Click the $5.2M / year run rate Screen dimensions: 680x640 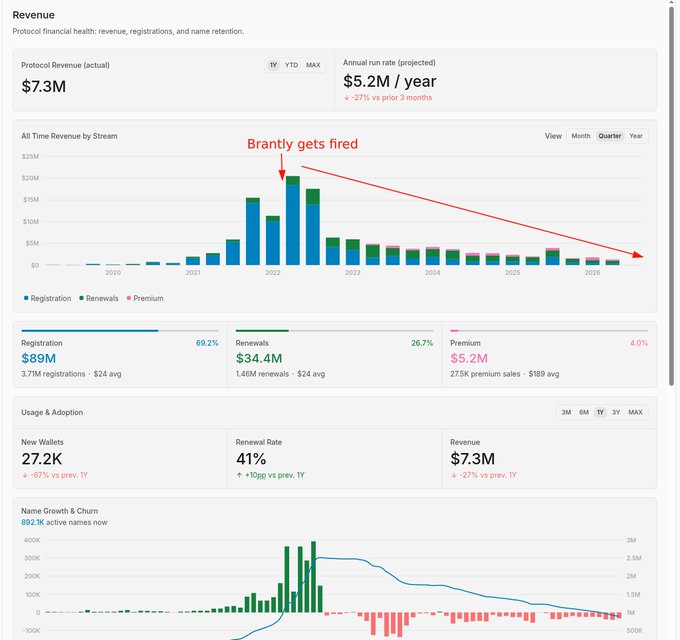click(389, 81)
